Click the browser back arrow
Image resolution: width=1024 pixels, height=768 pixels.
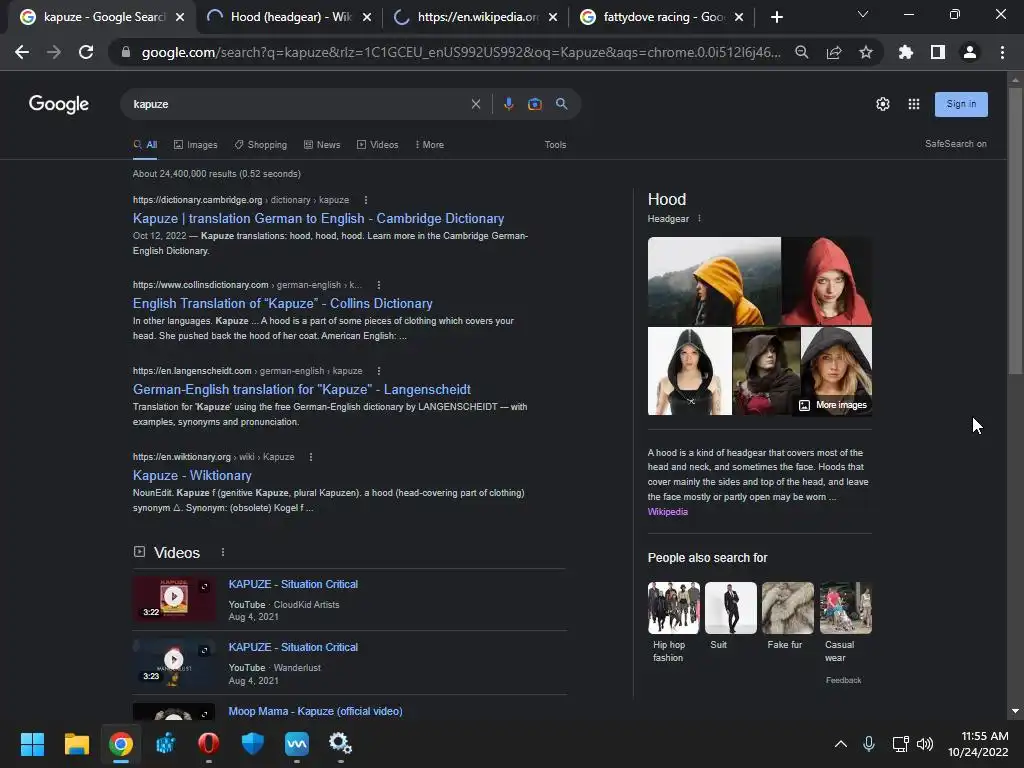point(22,52)
